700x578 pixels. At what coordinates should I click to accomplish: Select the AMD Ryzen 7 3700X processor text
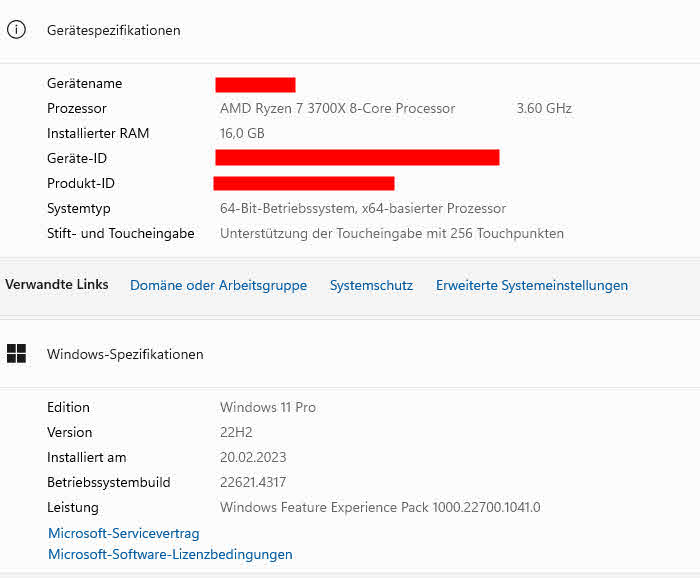tap(338, 108)
